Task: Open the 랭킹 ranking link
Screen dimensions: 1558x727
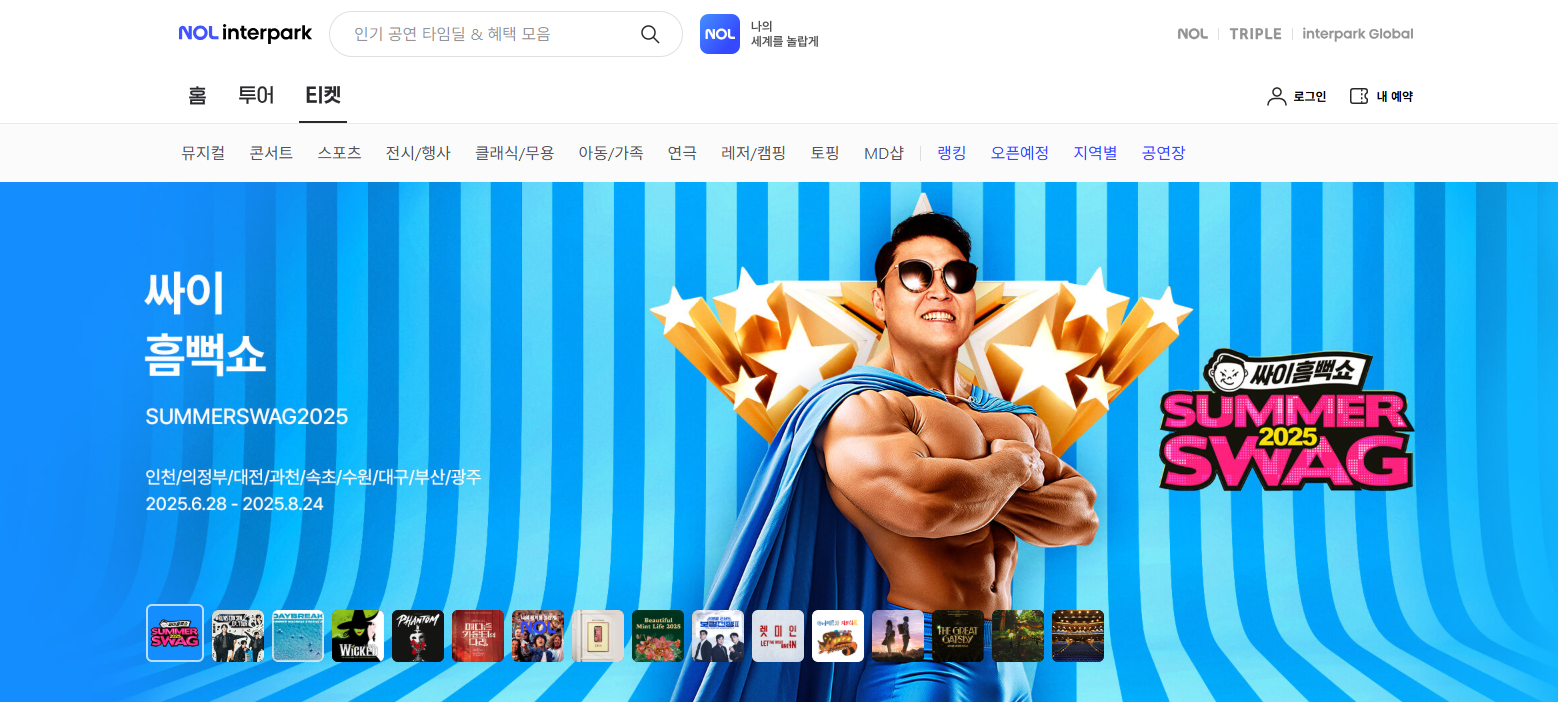Action: (952, 153)
